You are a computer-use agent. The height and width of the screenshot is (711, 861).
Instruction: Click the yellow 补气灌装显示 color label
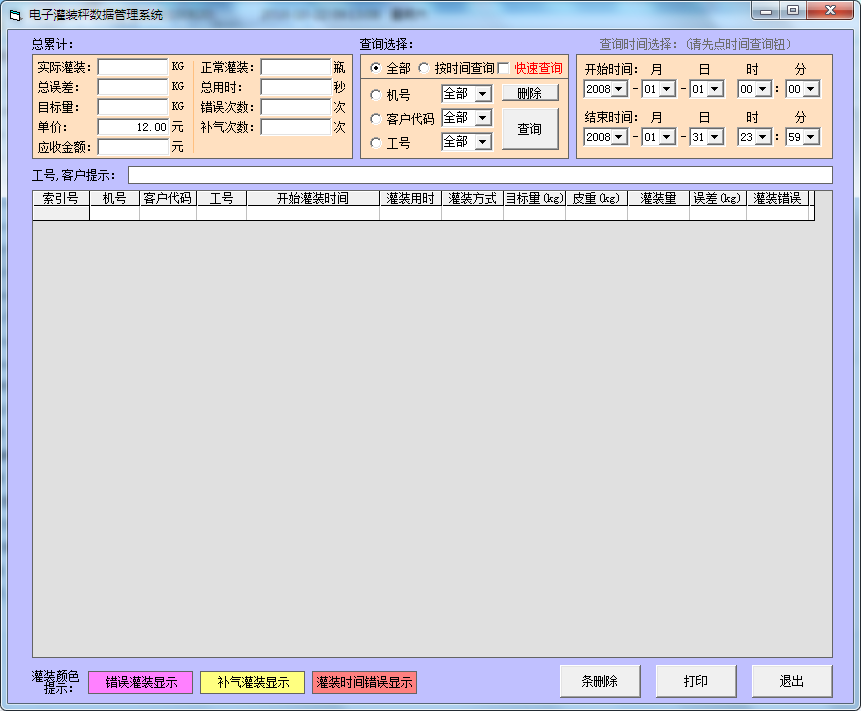[x=252, y=682]
